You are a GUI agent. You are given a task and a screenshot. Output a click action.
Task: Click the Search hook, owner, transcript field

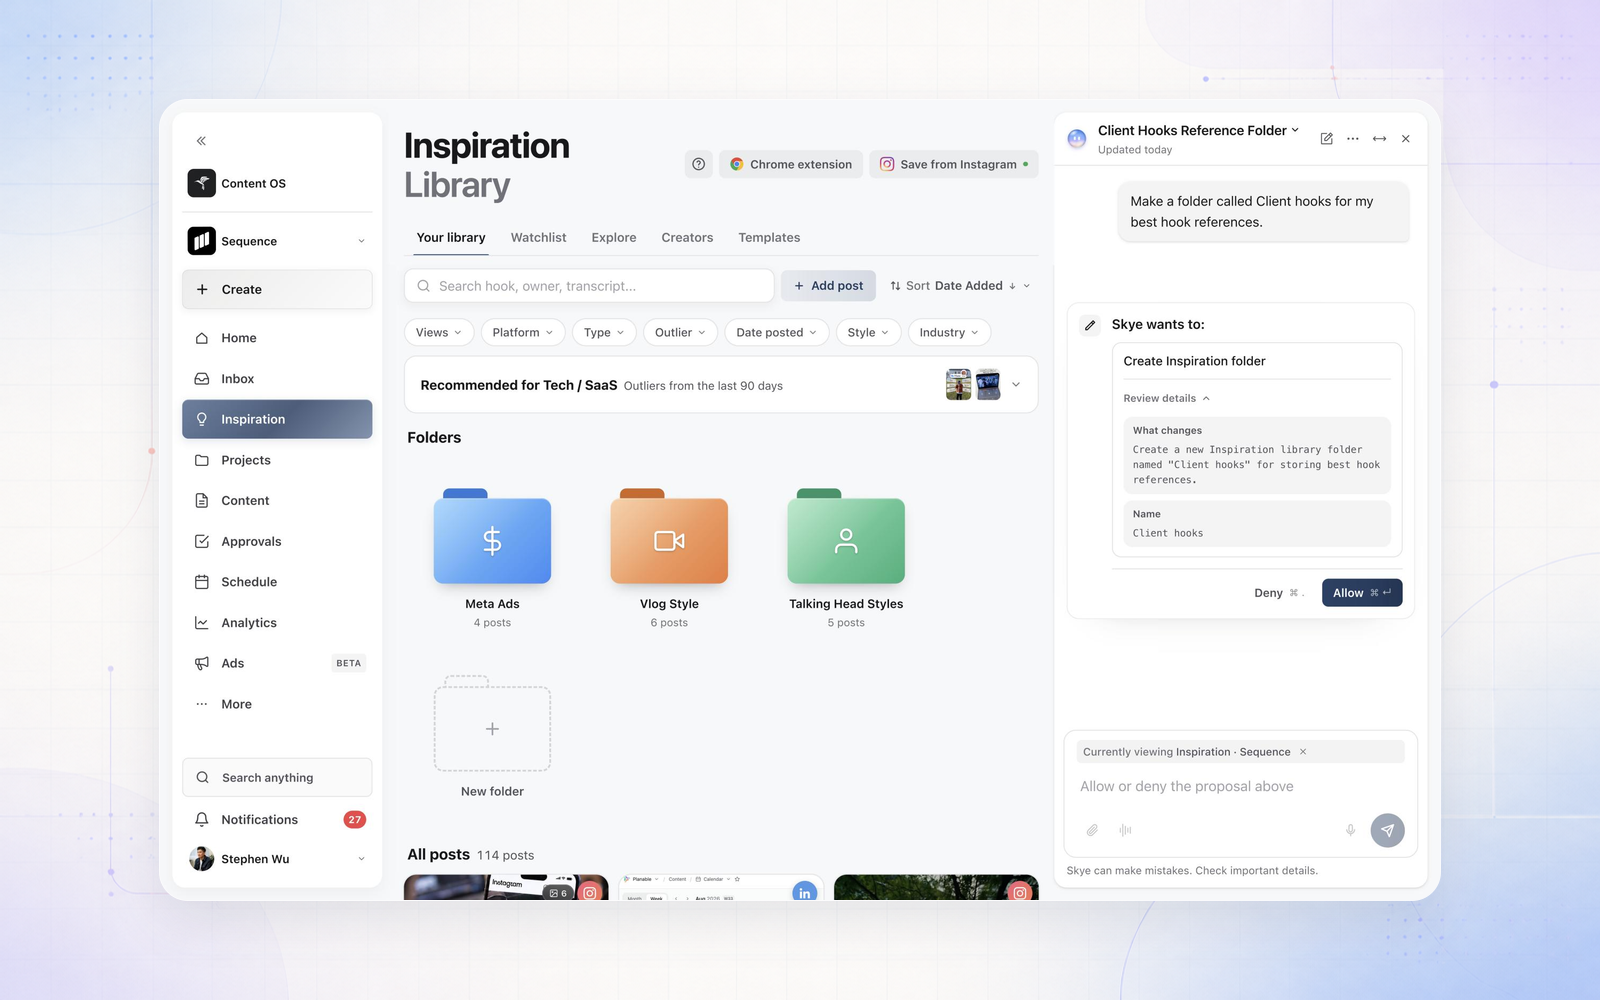point(589,286)
